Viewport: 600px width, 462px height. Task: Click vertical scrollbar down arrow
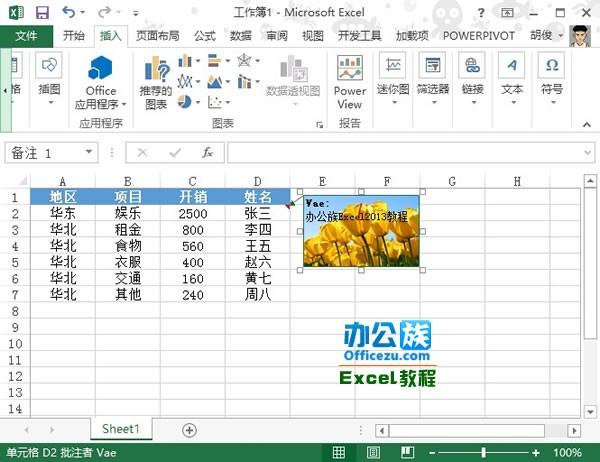tap(590, 412)
